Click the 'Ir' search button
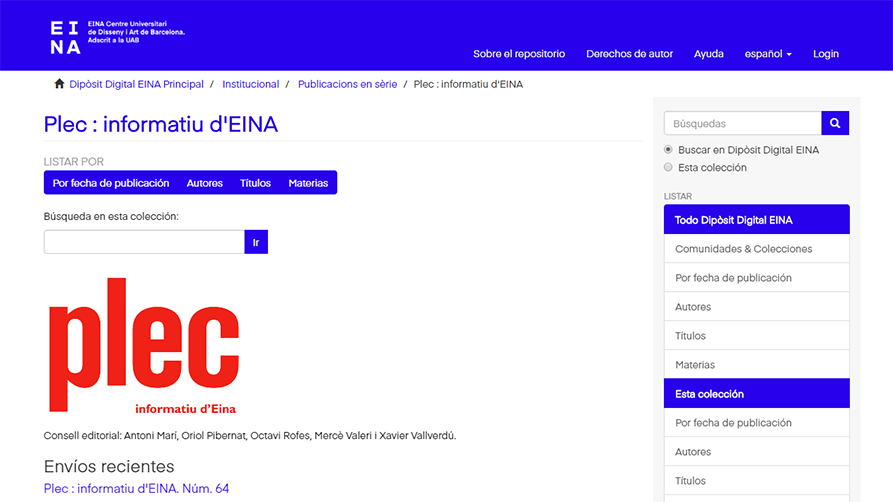This screenshot has height=502, width=893. click(x=256, y=242)
